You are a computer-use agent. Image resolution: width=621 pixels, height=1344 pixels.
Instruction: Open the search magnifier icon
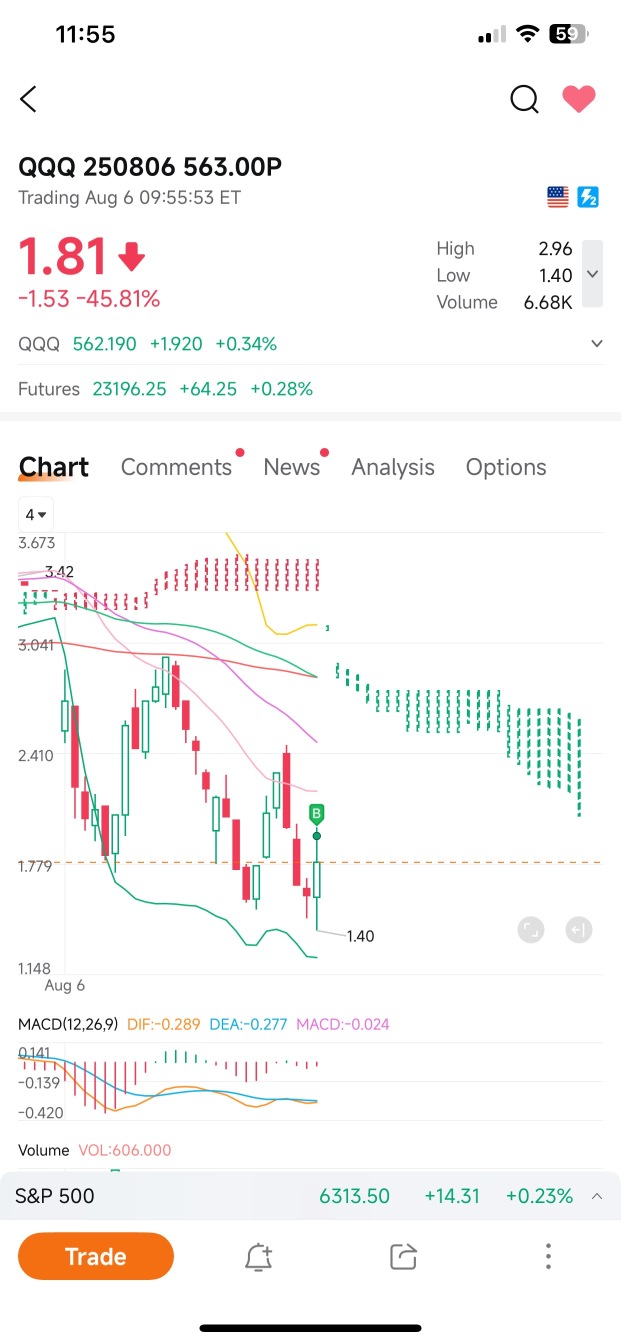pos(524,99)
